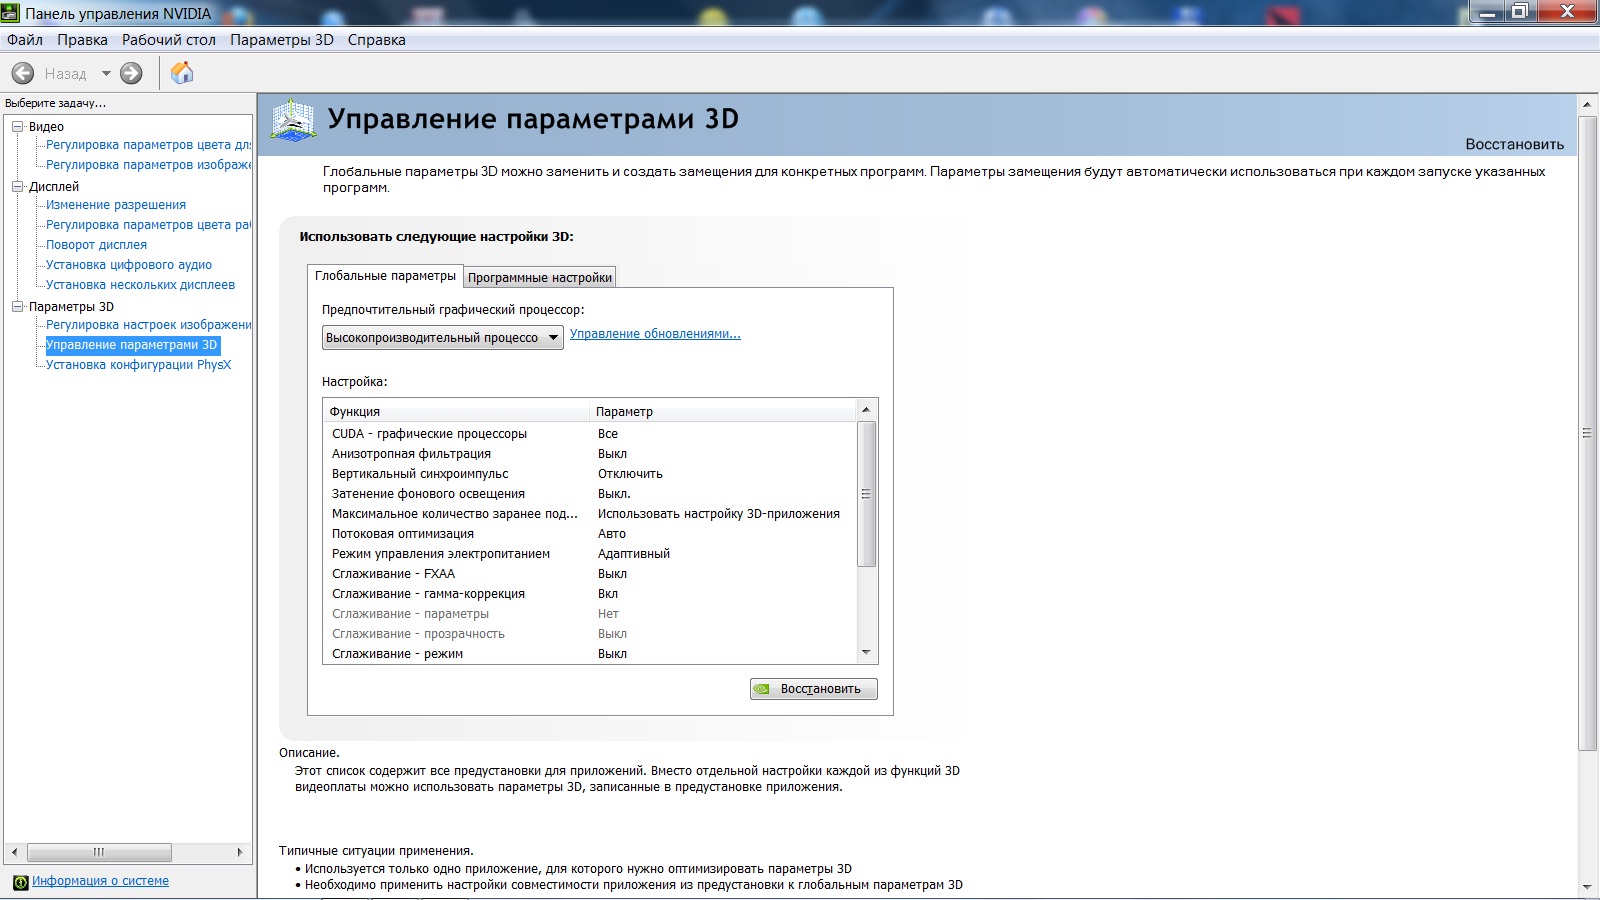Open the Правка menu

click(x=82, y=40)
